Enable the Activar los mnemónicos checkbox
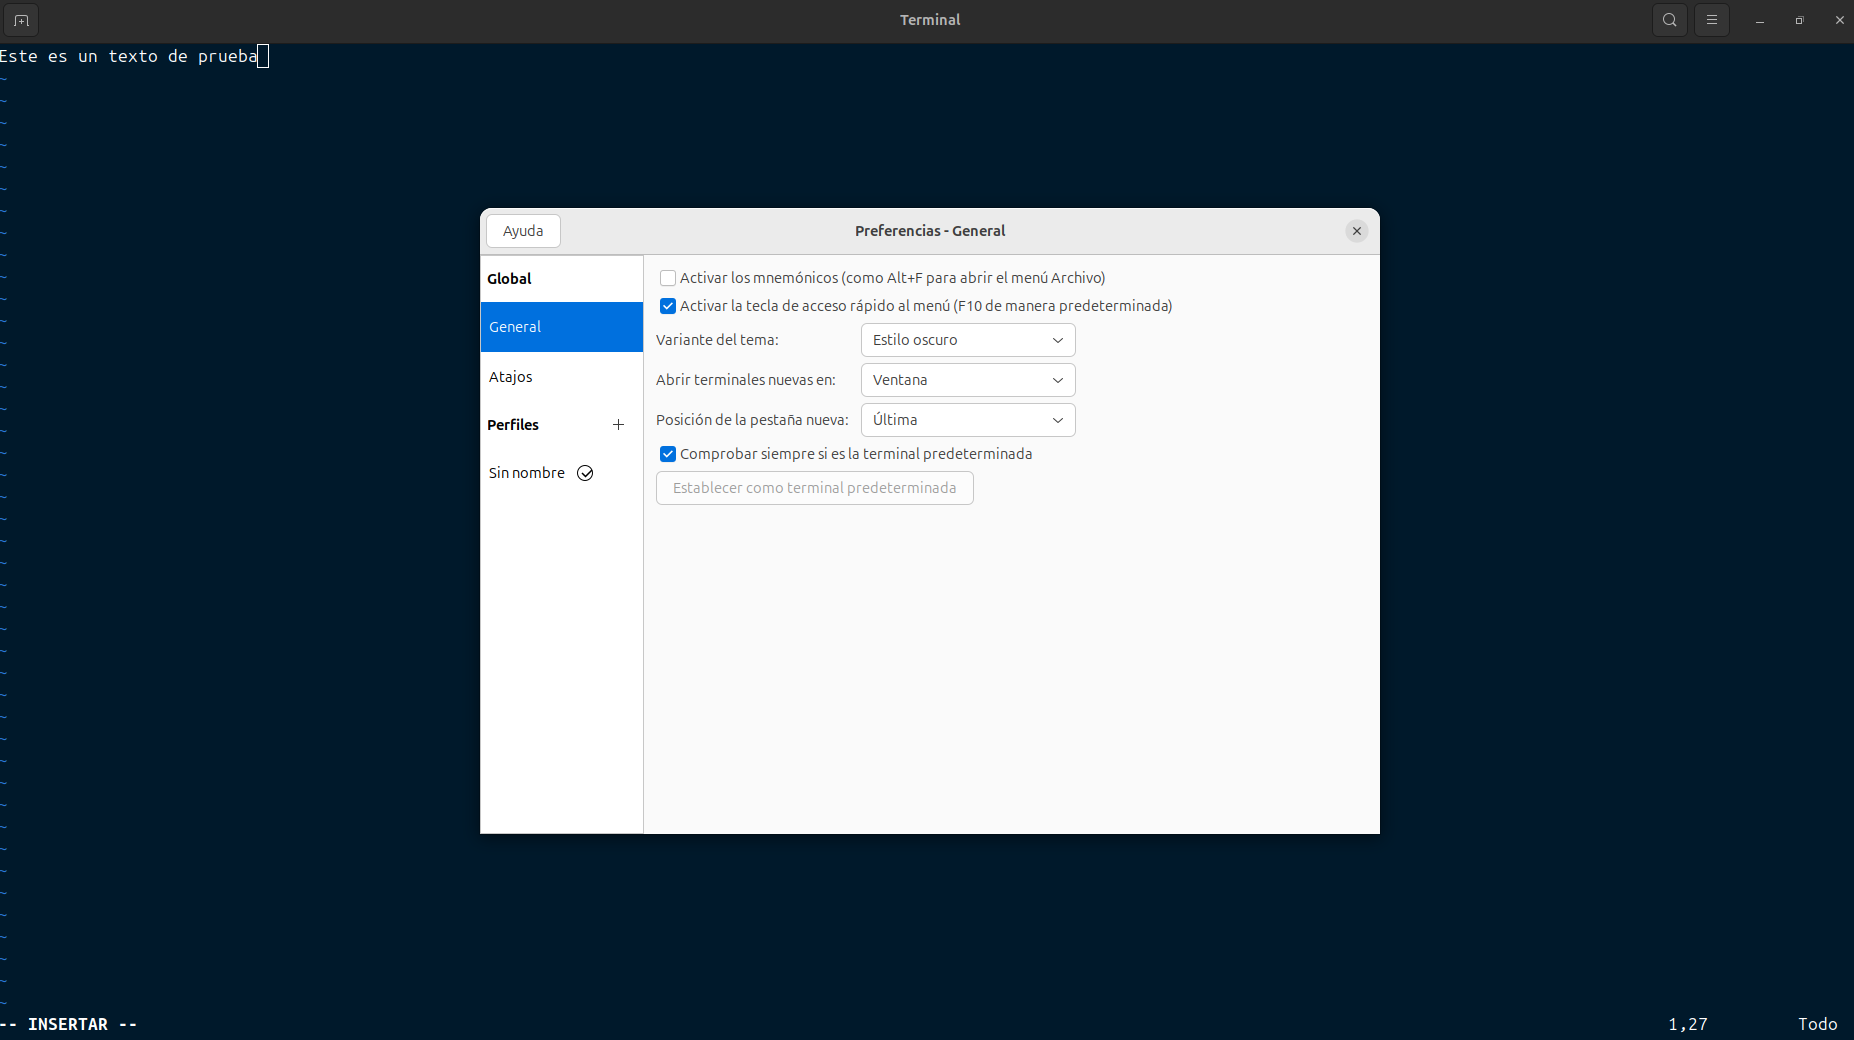The height and width of the screenshot is (1040, 1854). [x=668, y=278]
